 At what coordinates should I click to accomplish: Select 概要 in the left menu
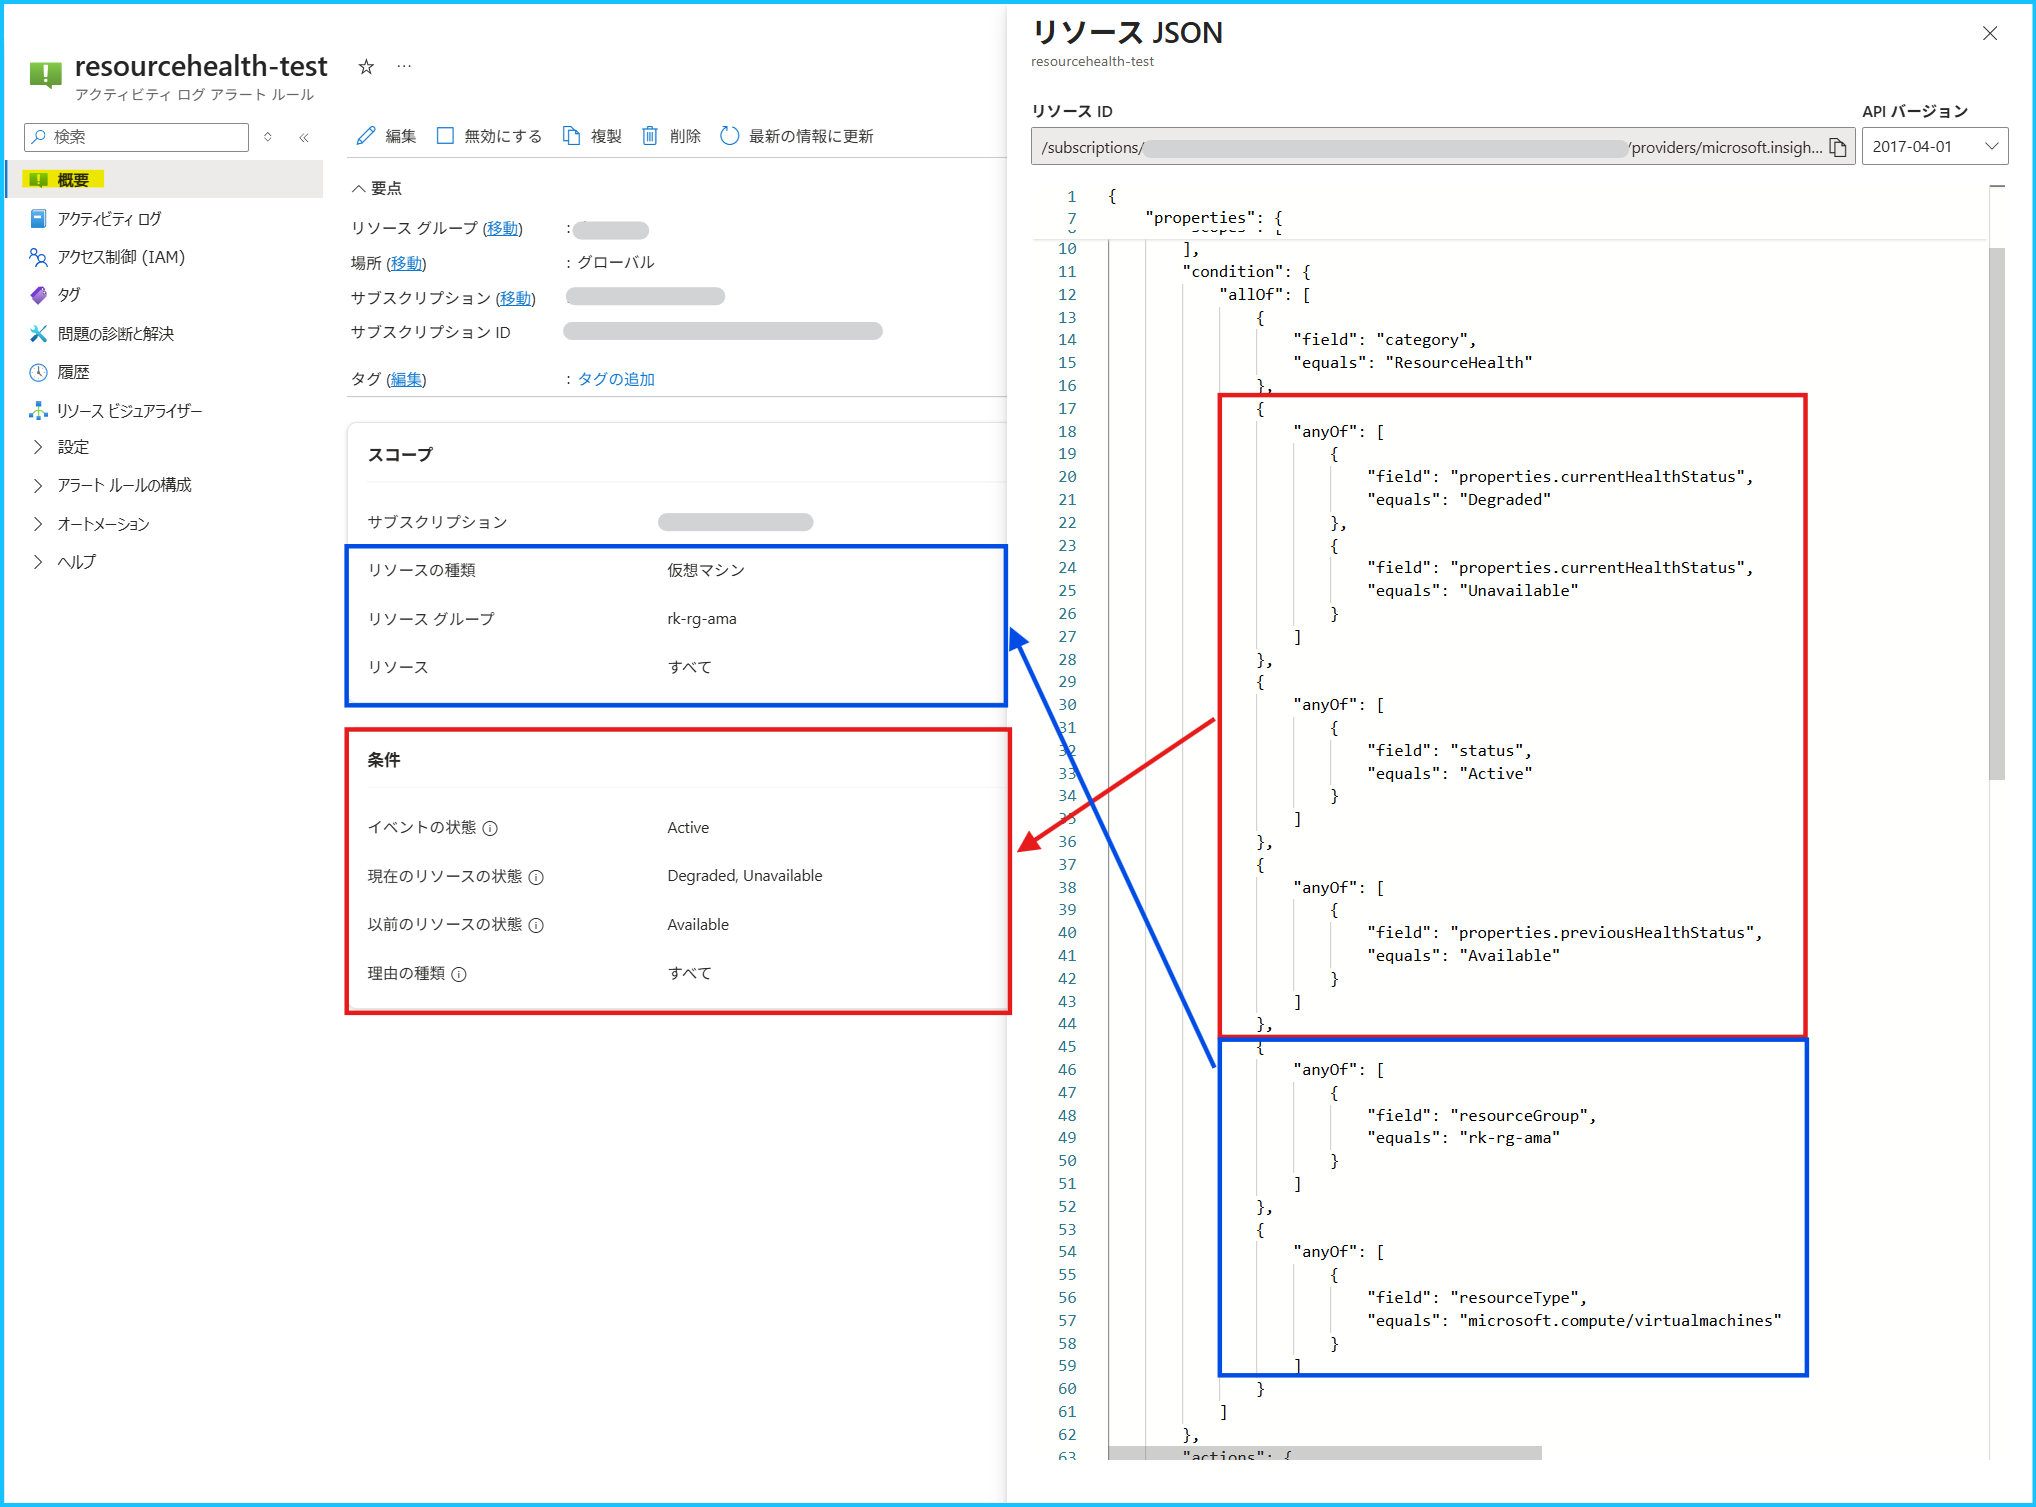point(164,180)
